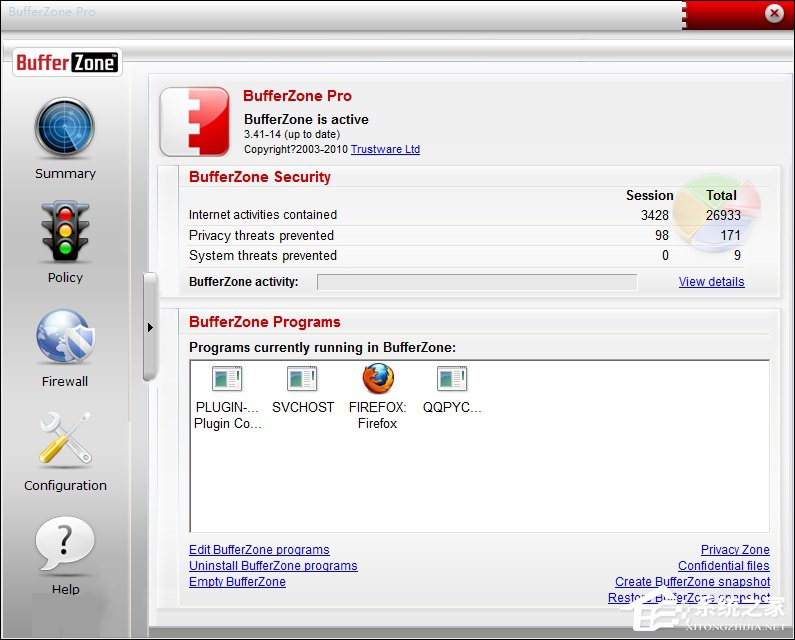The height and width of the screenshot is (640, 795).
Task: Click the red BufferZone Pro shield icon
Action: point(195,121)
